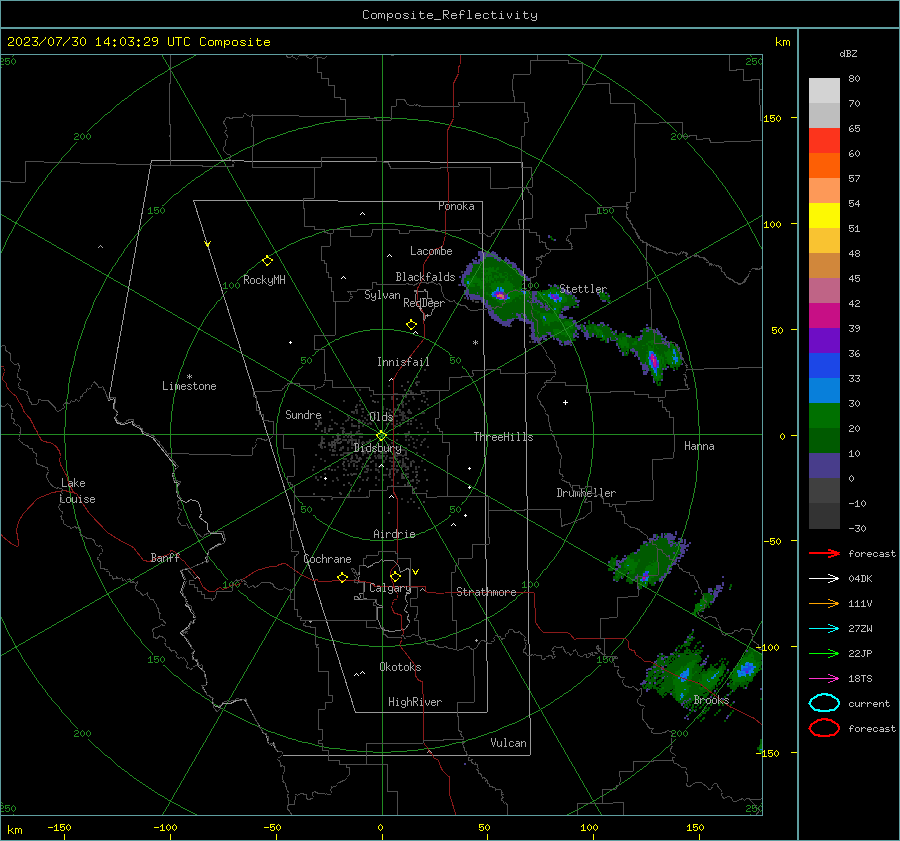This screenshot has width=900, height=841.
Task: Click the magenta 18TS arrow icon
Action: 824,679
